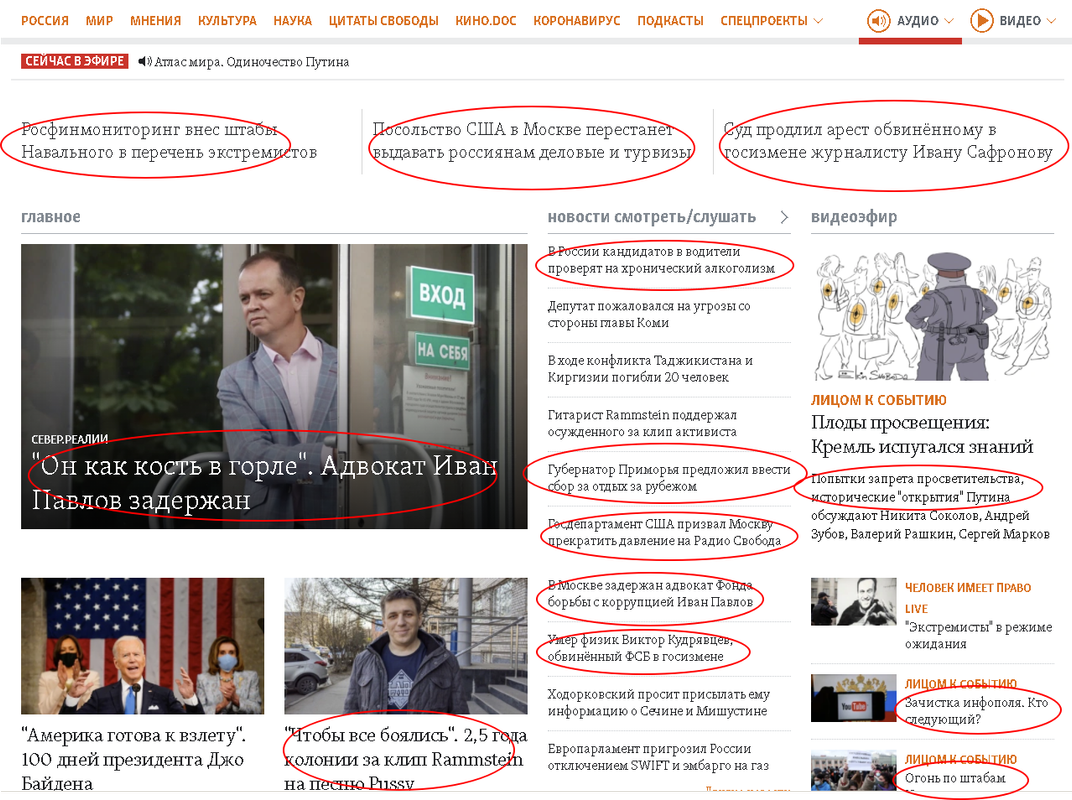
Task: Open the YouTube logo thumbnail
Action: (853, 698)
